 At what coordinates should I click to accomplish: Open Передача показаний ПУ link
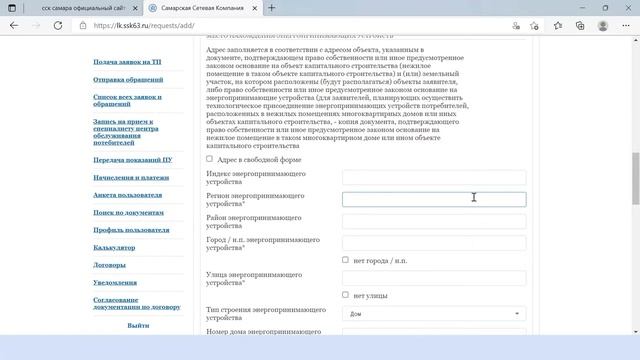(x=133, y=160)
